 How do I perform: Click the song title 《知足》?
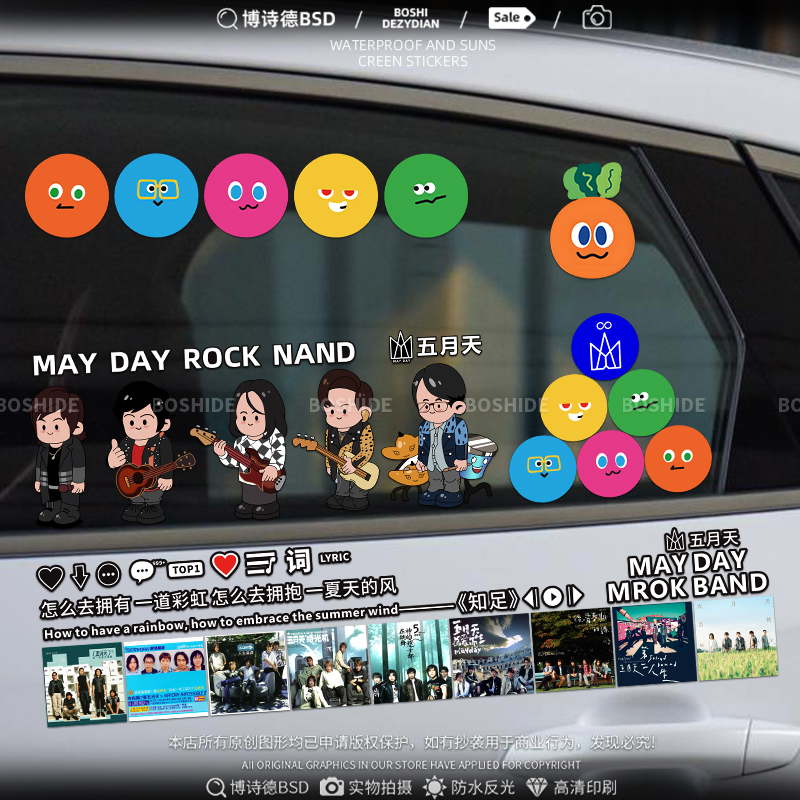point(487,601)
